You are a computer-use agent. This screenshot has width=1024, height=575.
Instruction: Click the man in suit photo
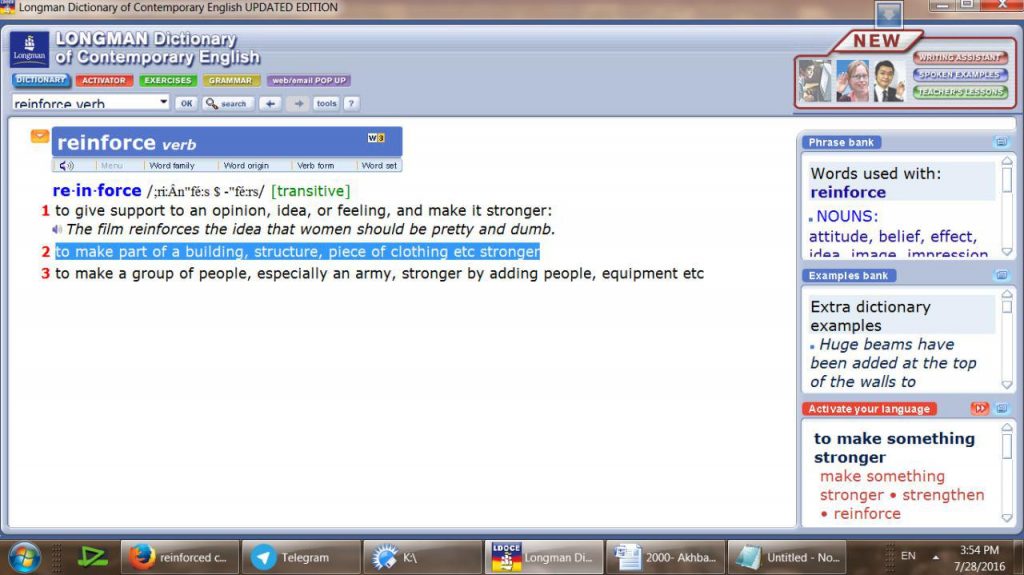(x=888, y=80)
